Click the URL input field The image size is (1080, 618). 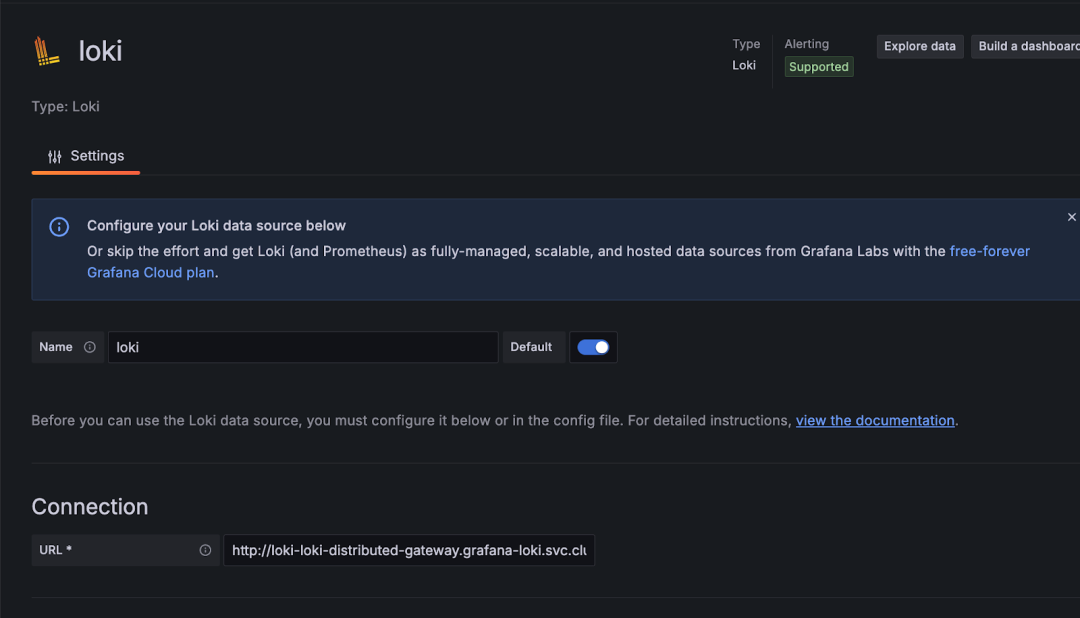(409, 550)
